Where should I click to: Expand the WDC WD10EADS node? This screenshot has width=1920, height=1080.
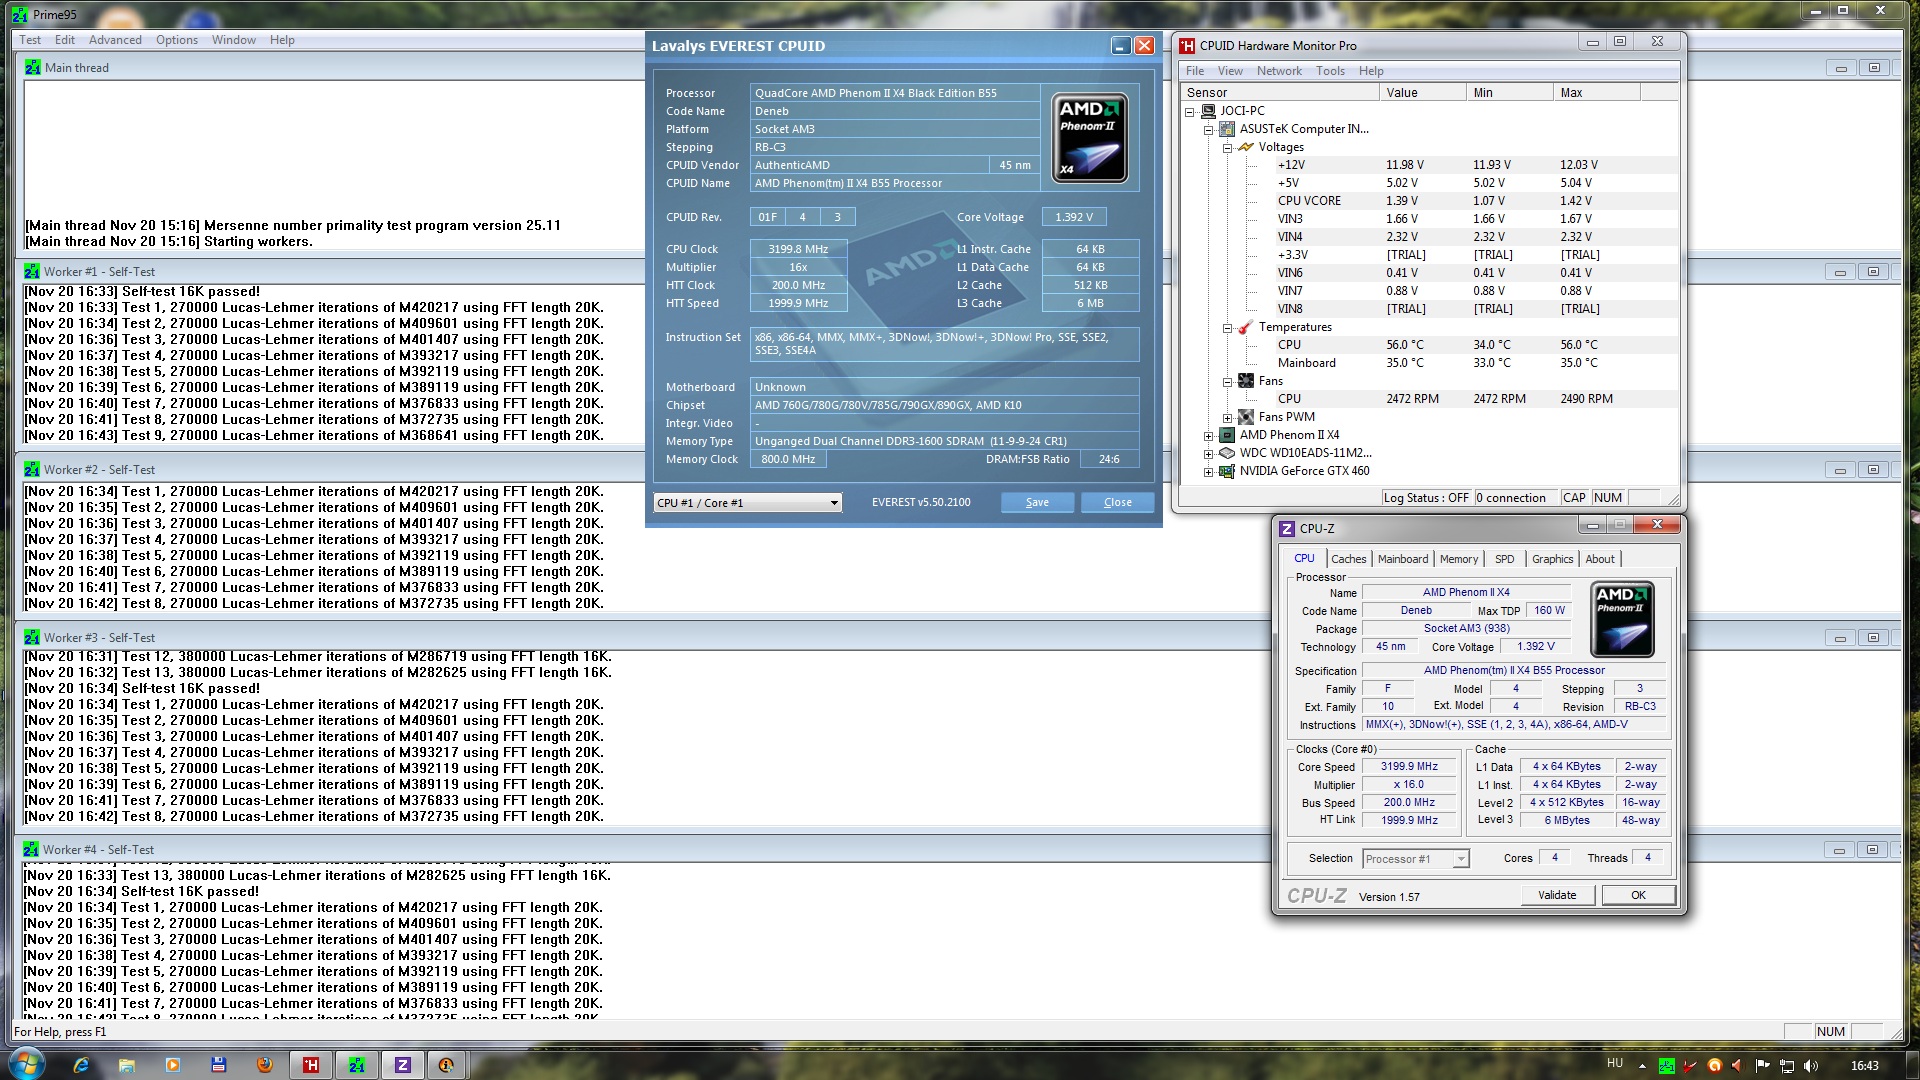pos(1208,454)
